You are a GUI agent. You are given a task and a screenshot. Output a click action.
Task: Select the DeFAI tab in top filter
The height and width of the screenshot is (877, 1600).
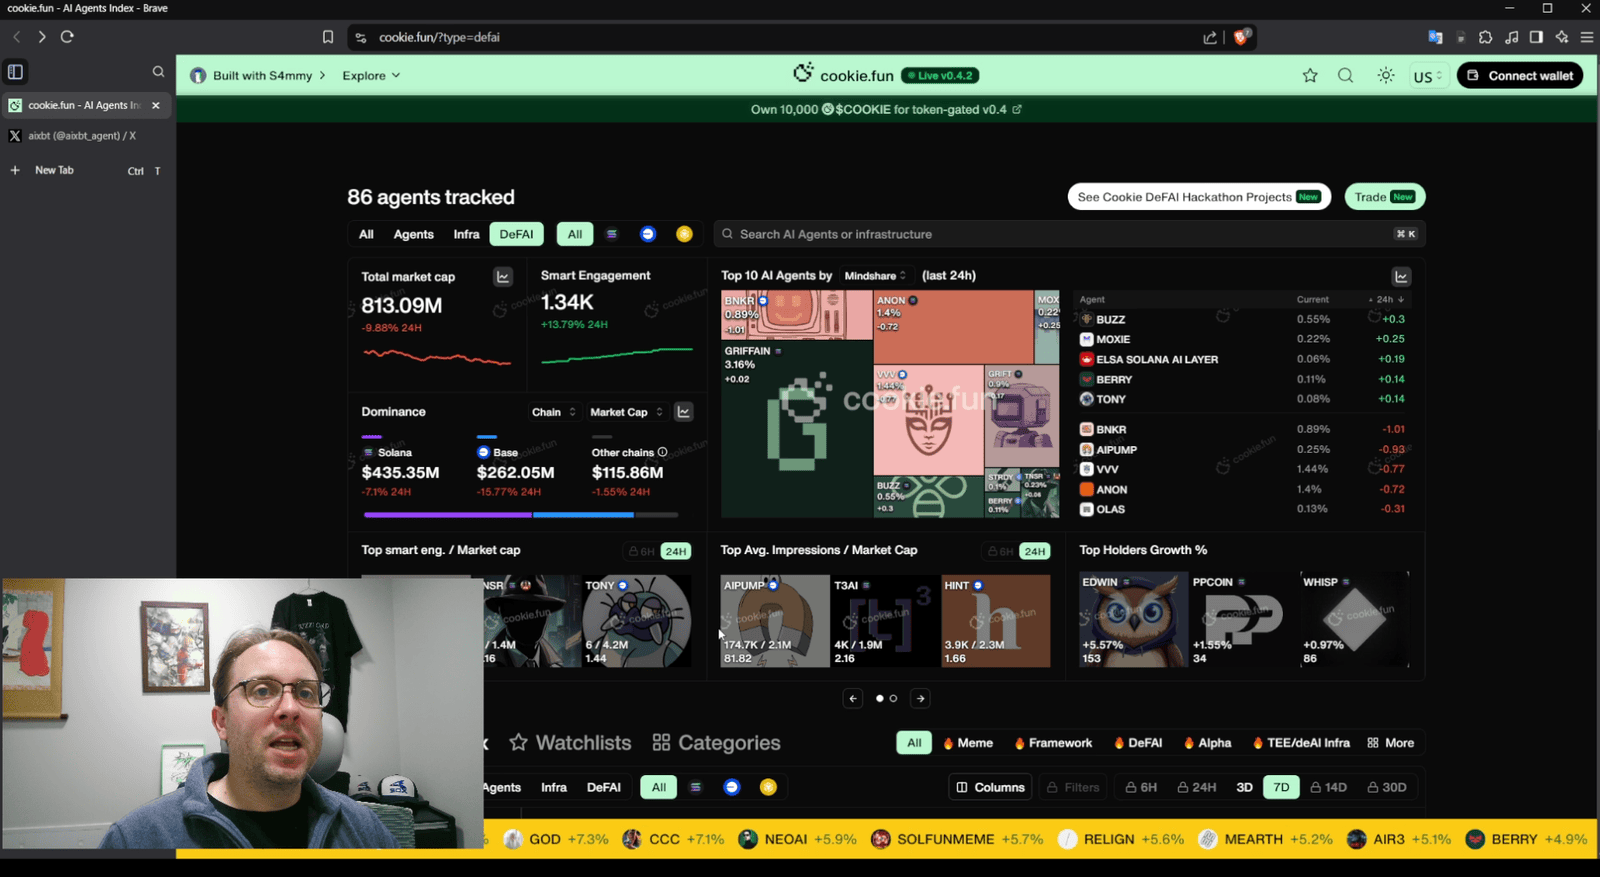[517, 234]
